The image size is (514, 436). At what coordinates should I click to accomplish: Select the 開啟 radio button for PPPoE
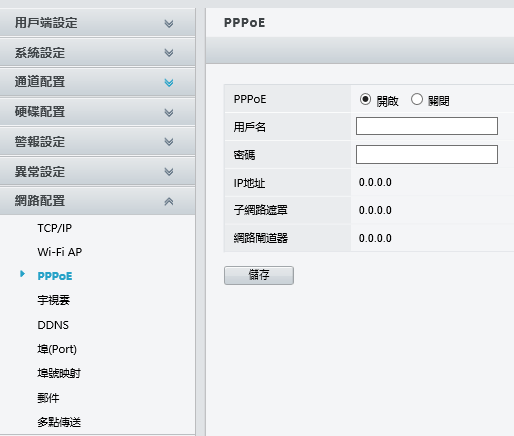(x=365, y=99)
